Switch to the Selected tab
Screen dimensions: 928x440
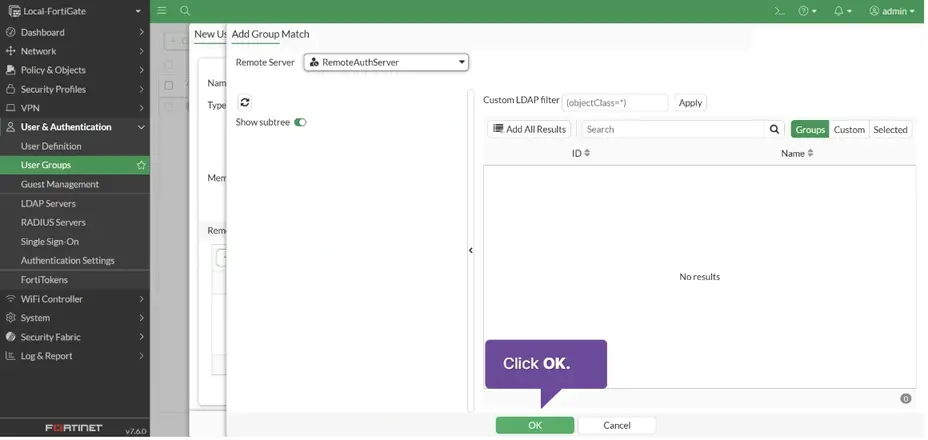890,129
